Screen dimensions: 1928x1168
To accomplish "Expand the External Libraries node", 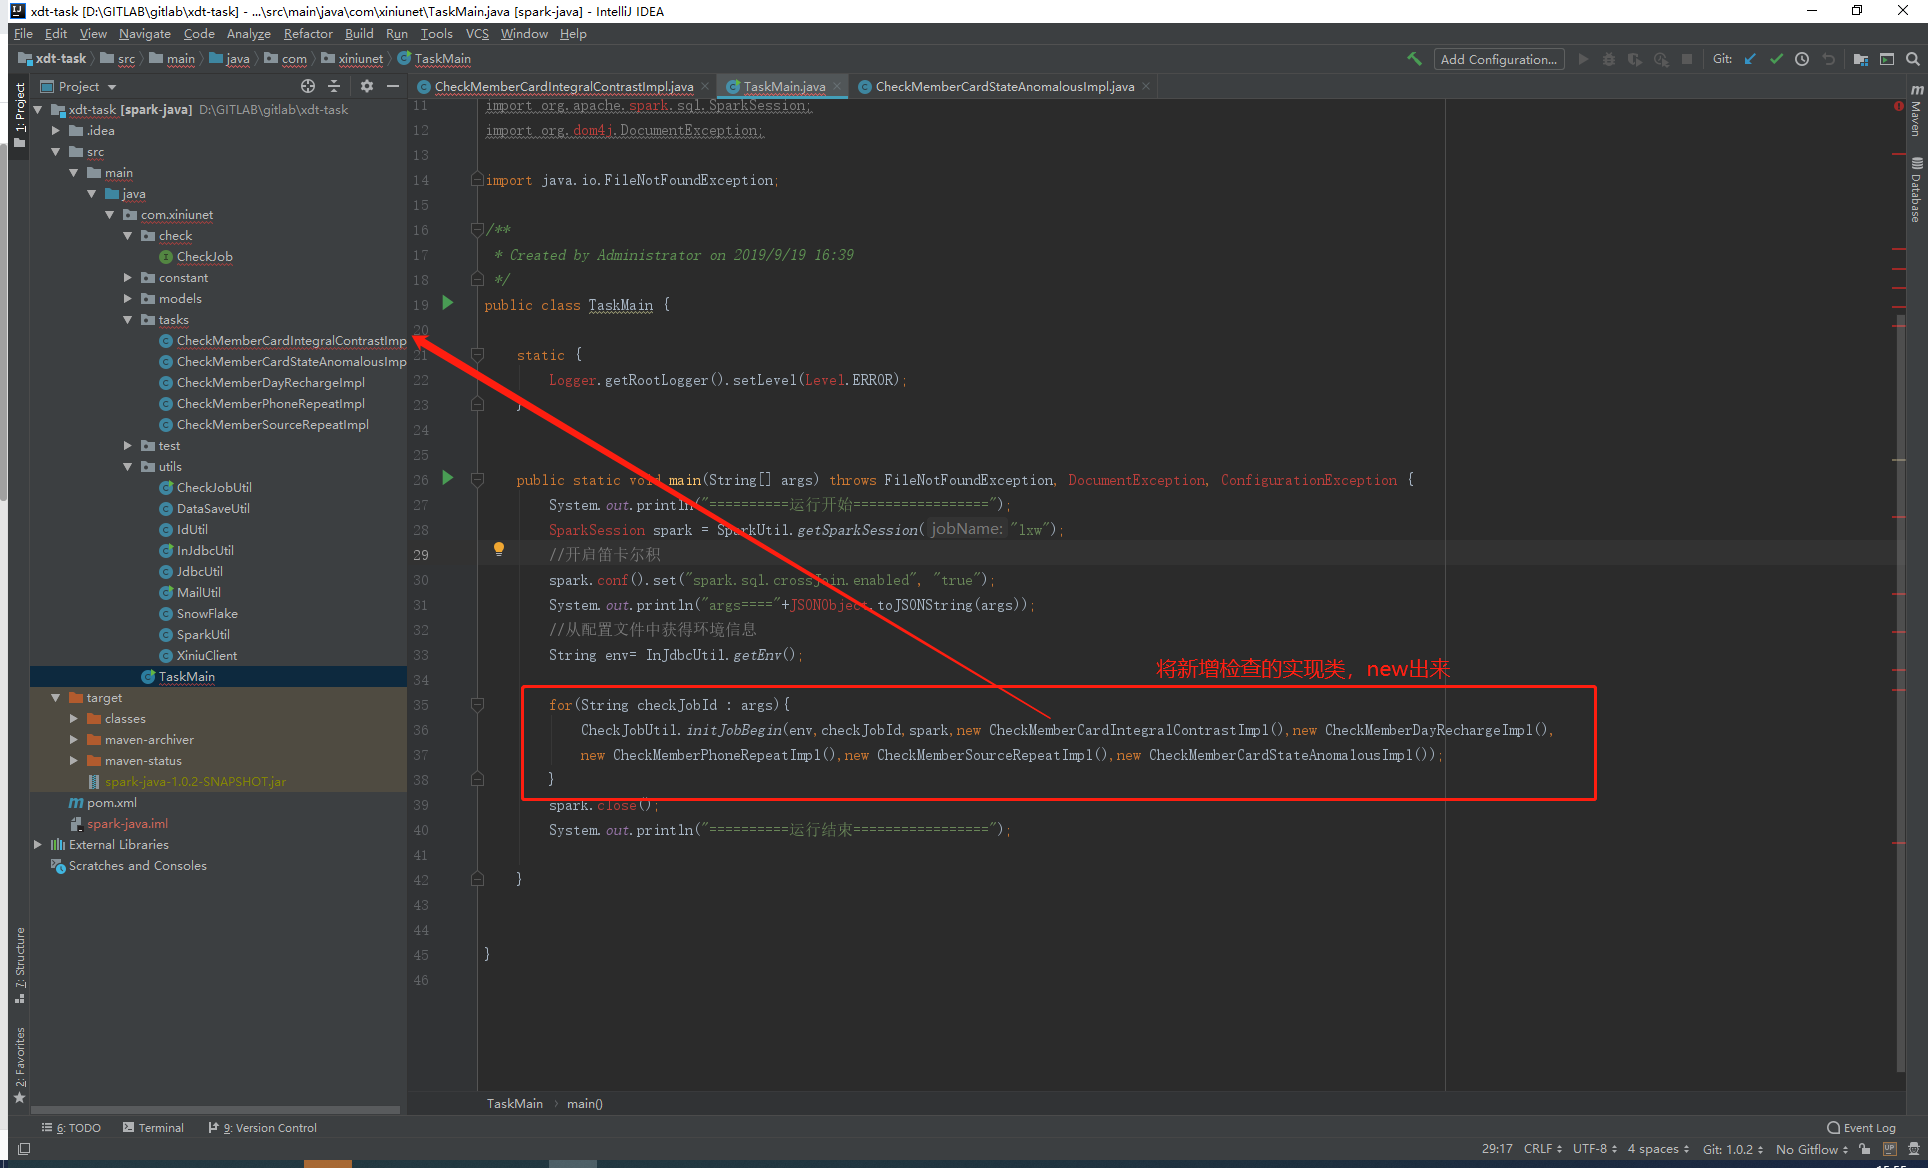I will coord(38,845).
